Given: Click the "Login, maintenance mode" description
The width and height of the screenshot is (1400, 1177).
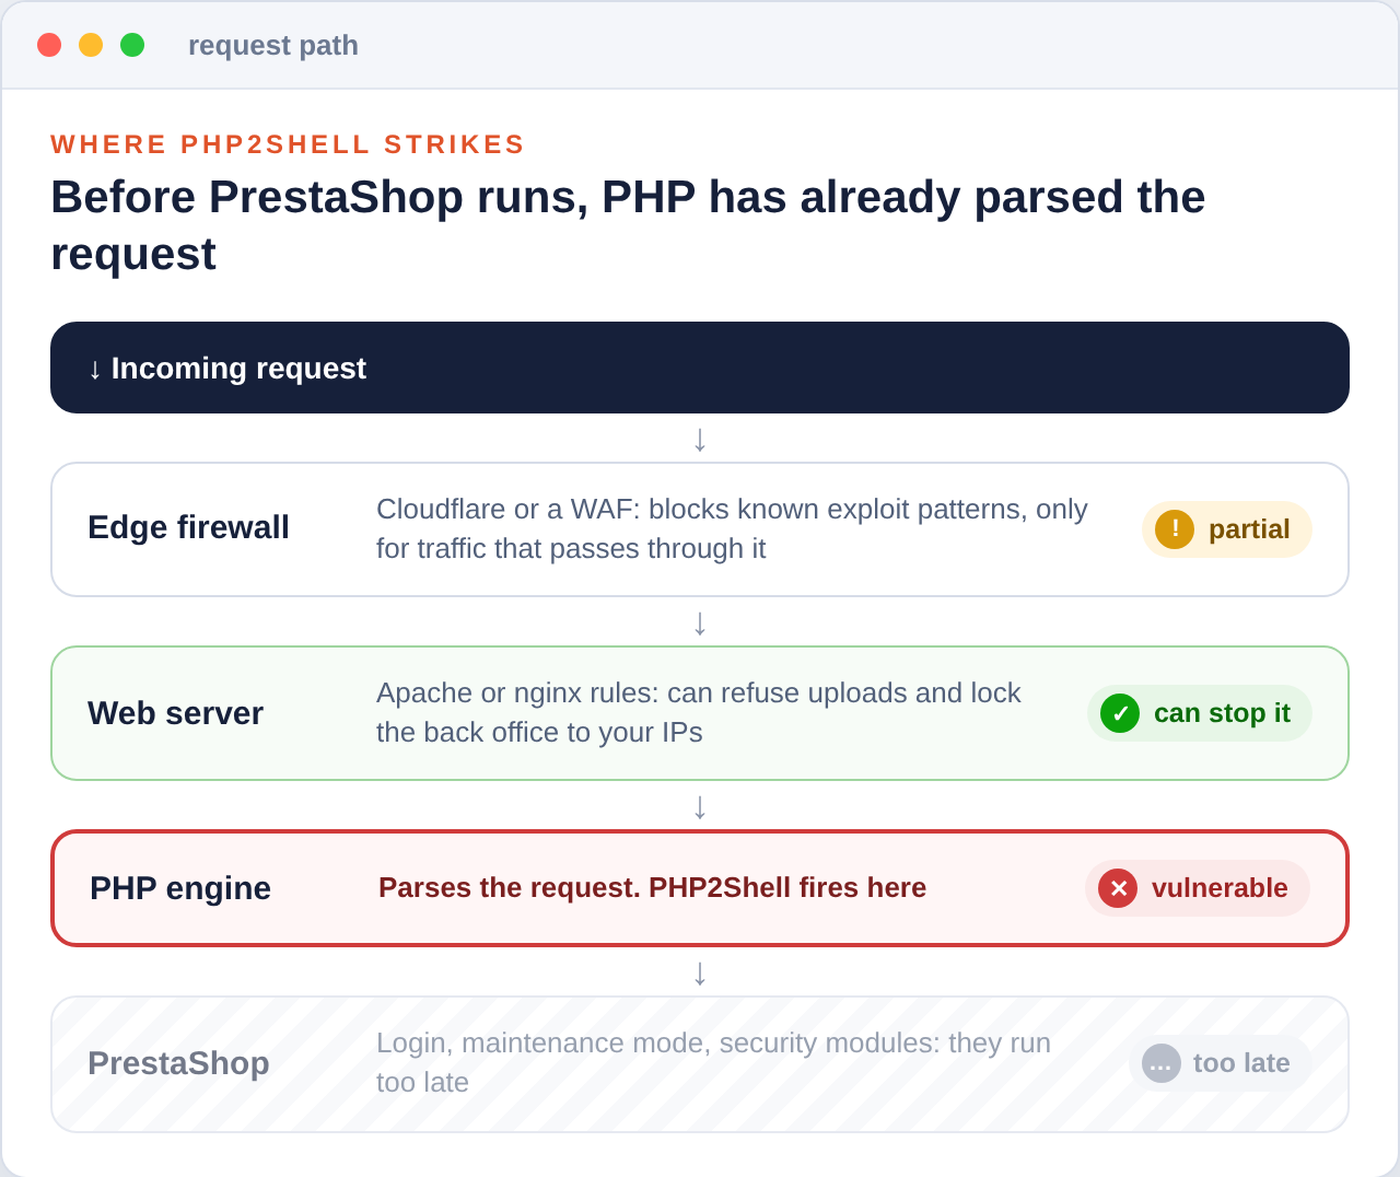Looking at the screenshot, I should pos(713,1063).
